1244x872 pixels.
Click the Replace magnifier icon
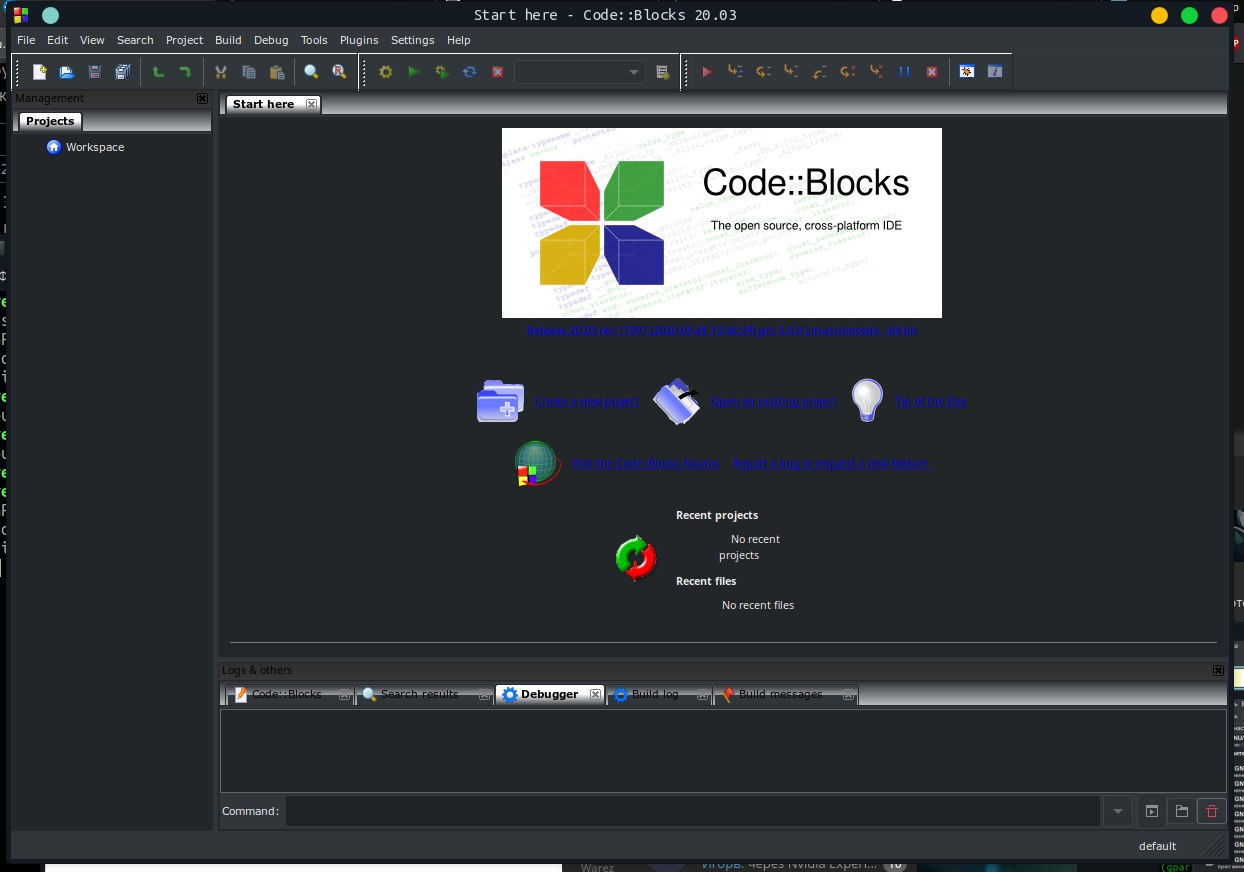click(x=339, y=72)
